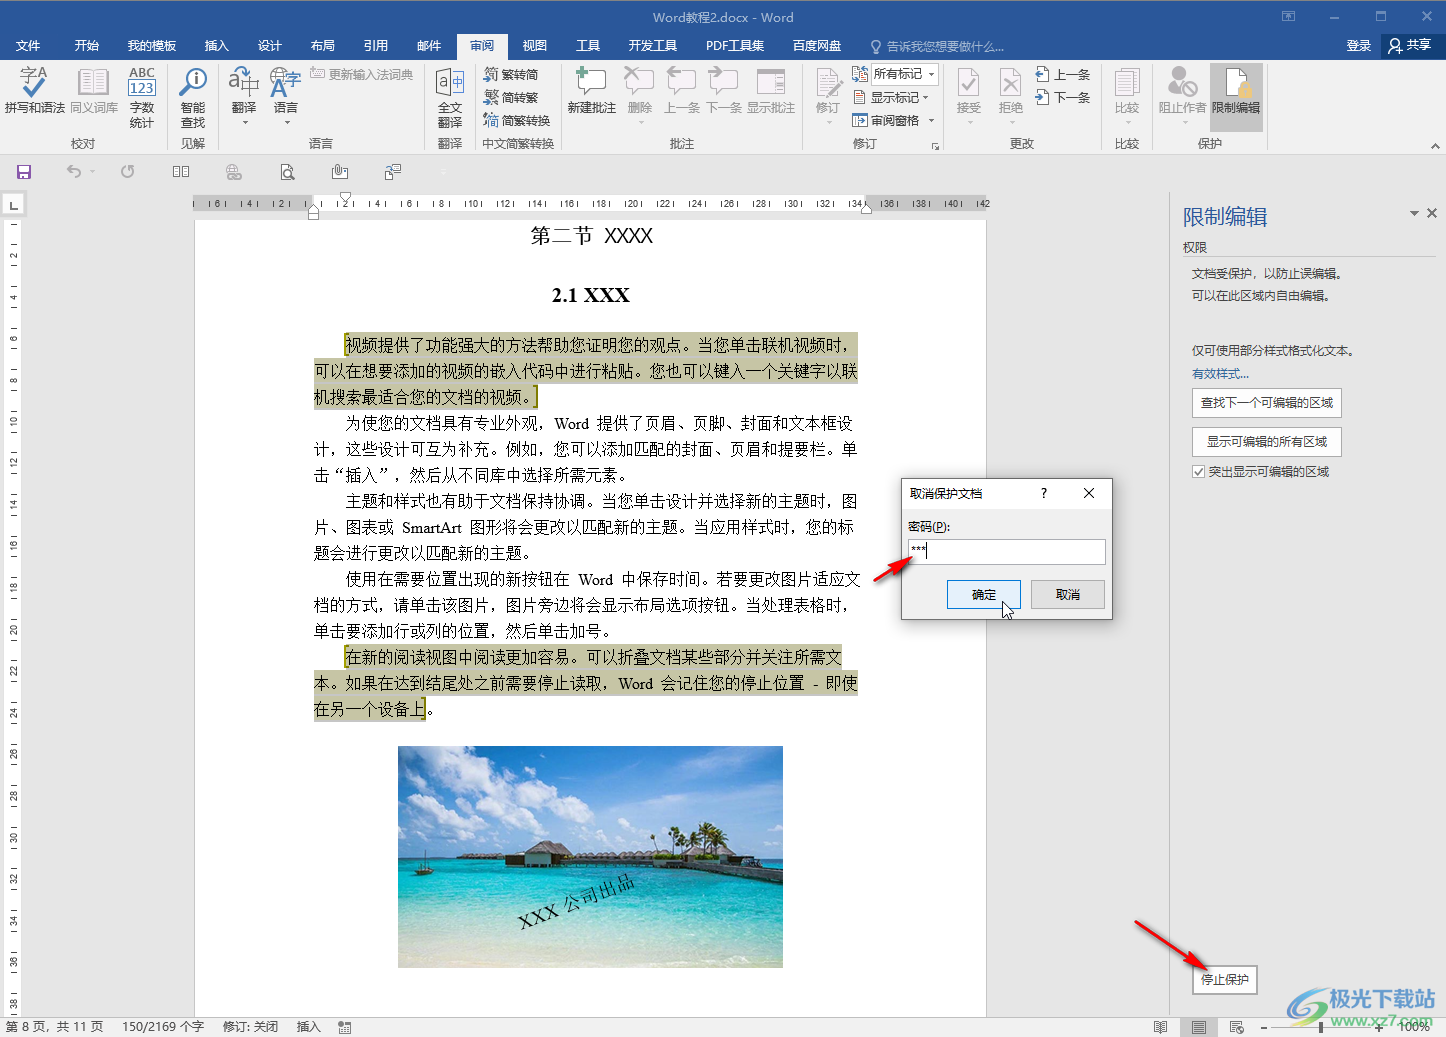
Task: Open Word Count (字数统计)
Action: [x=142, y=97]
